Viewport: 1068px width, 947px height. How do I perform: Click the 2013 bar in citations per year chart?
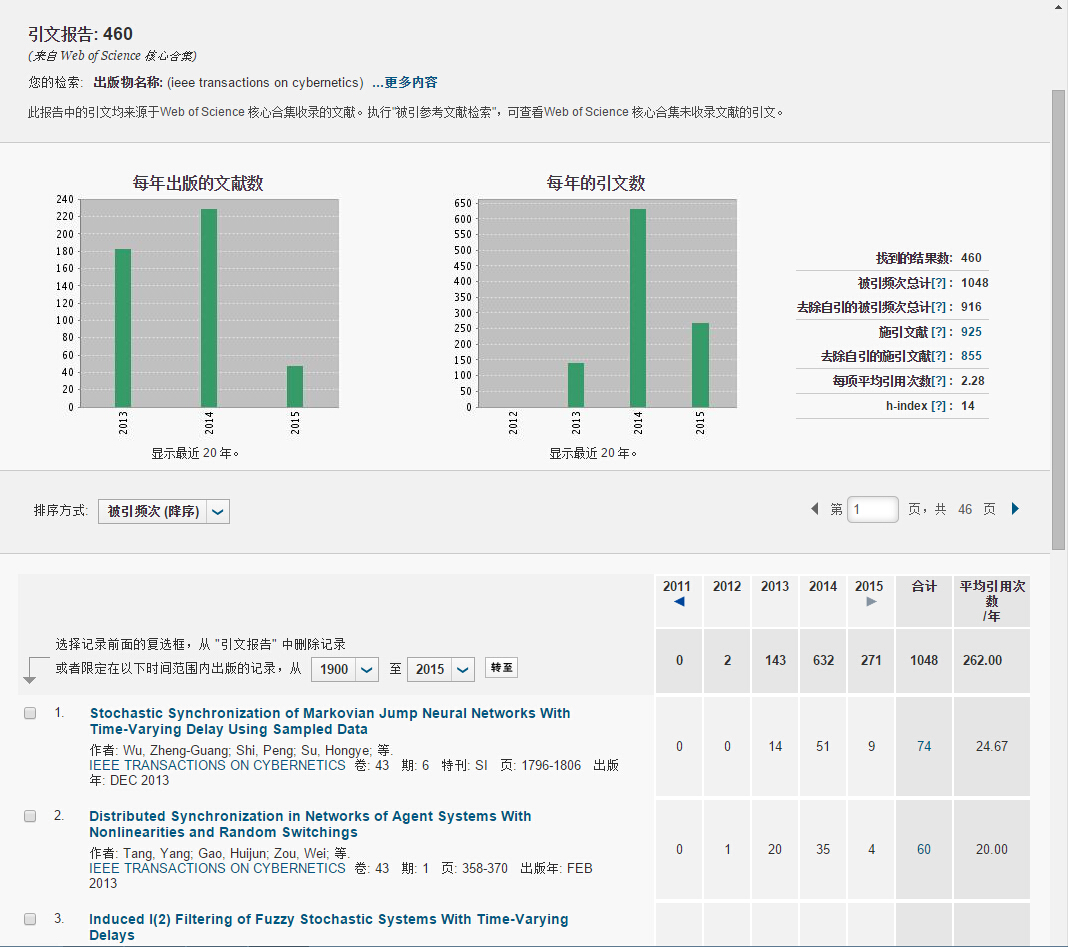click(x=576, y=385)
